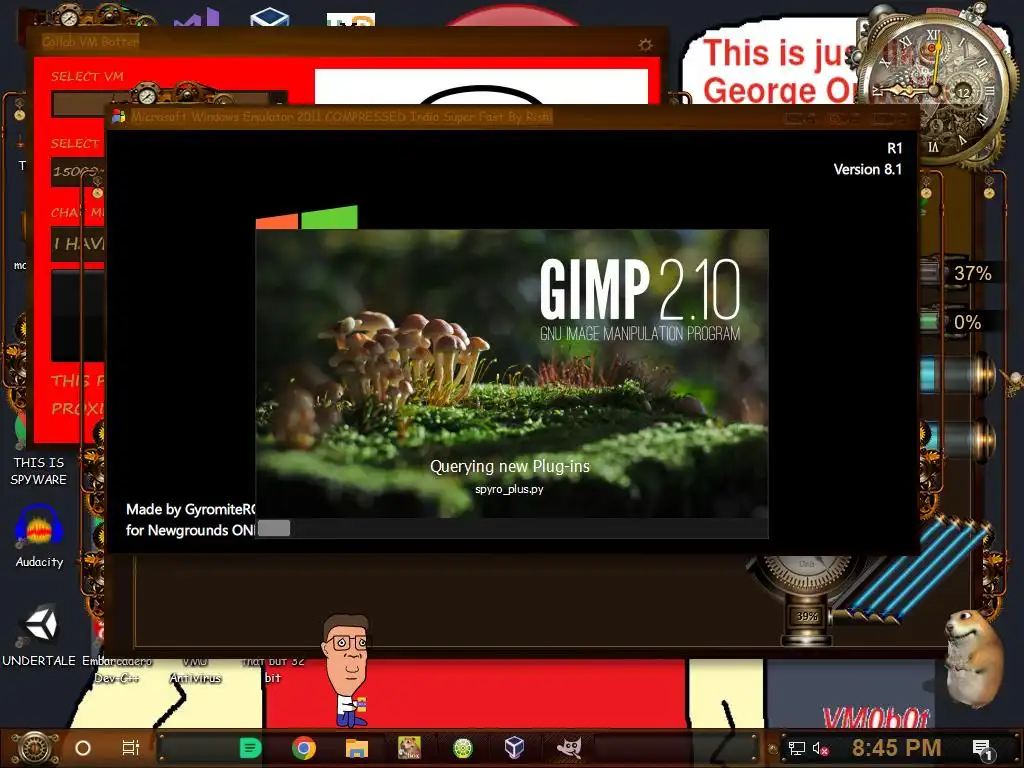Open the Embarcadero Dev-C++ desktop shortcut

click(117, 669)
